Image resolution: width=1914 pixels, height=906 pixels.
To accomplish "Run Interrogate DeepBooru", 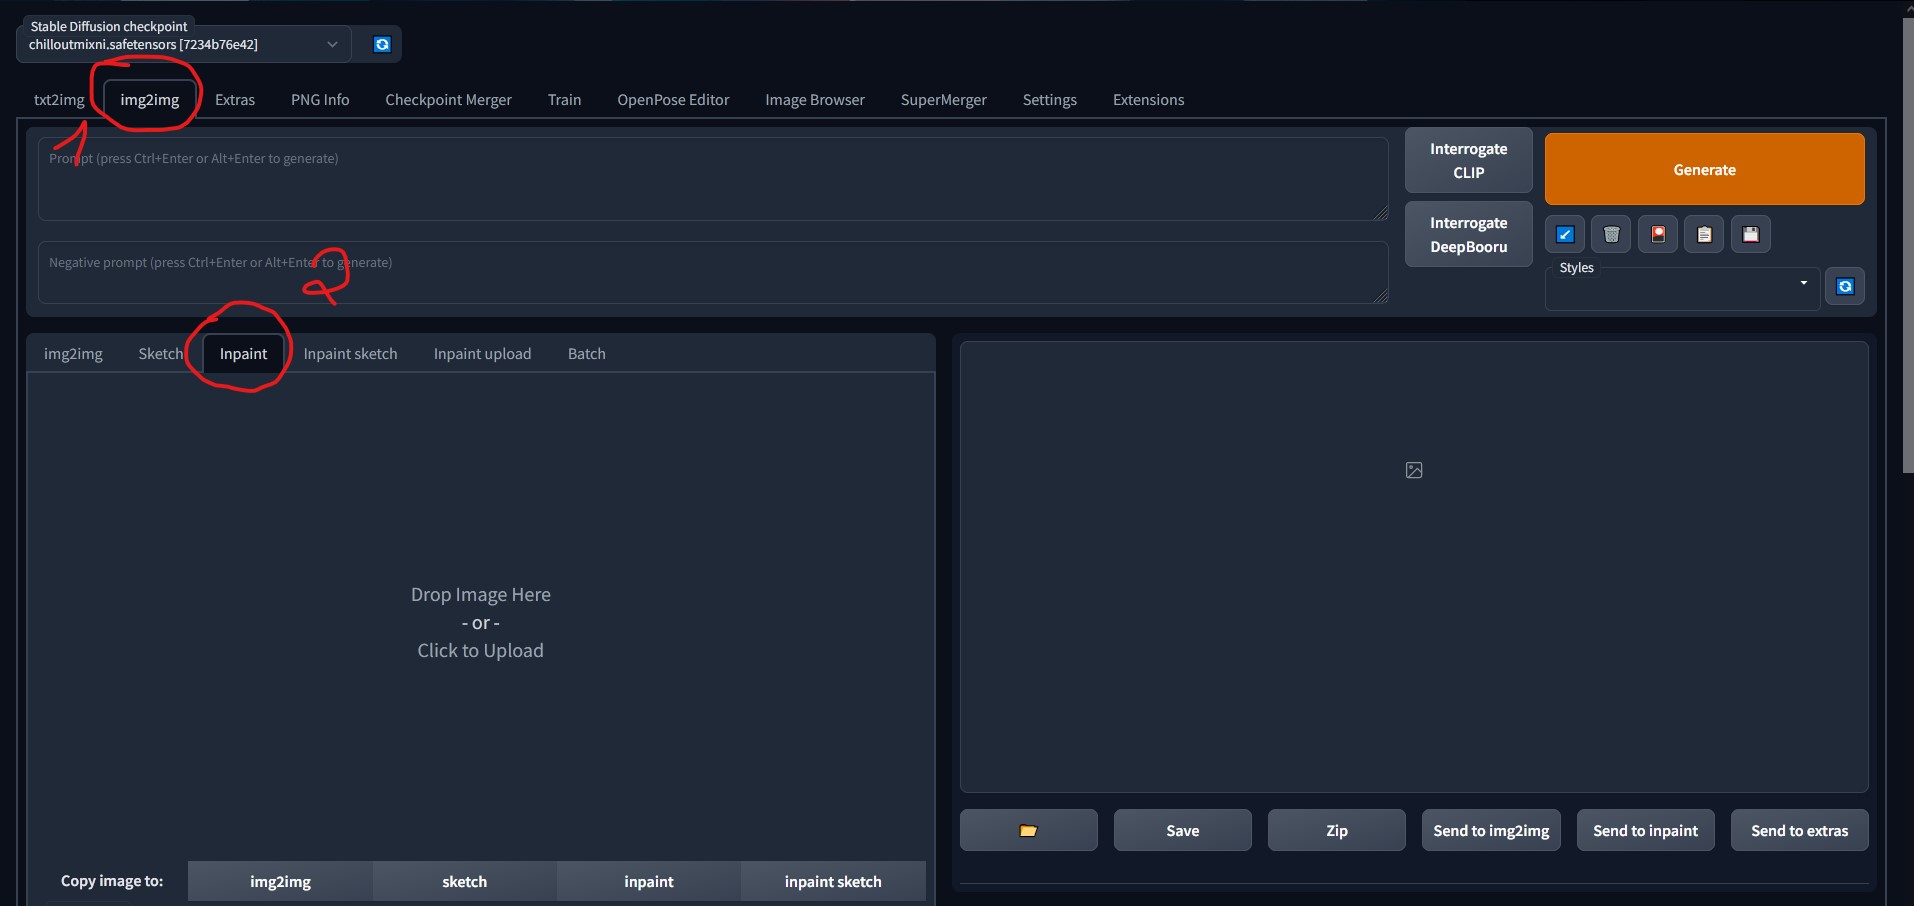I will click(x=1468, y=235).
